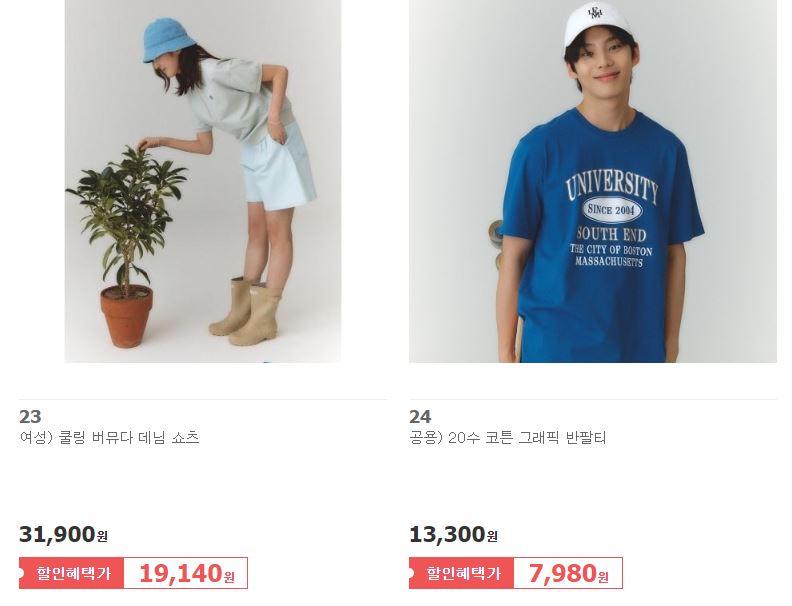Click the white baseball cap in photo
The width and height of the screenshot is (792, 606).
pos(598,26)
